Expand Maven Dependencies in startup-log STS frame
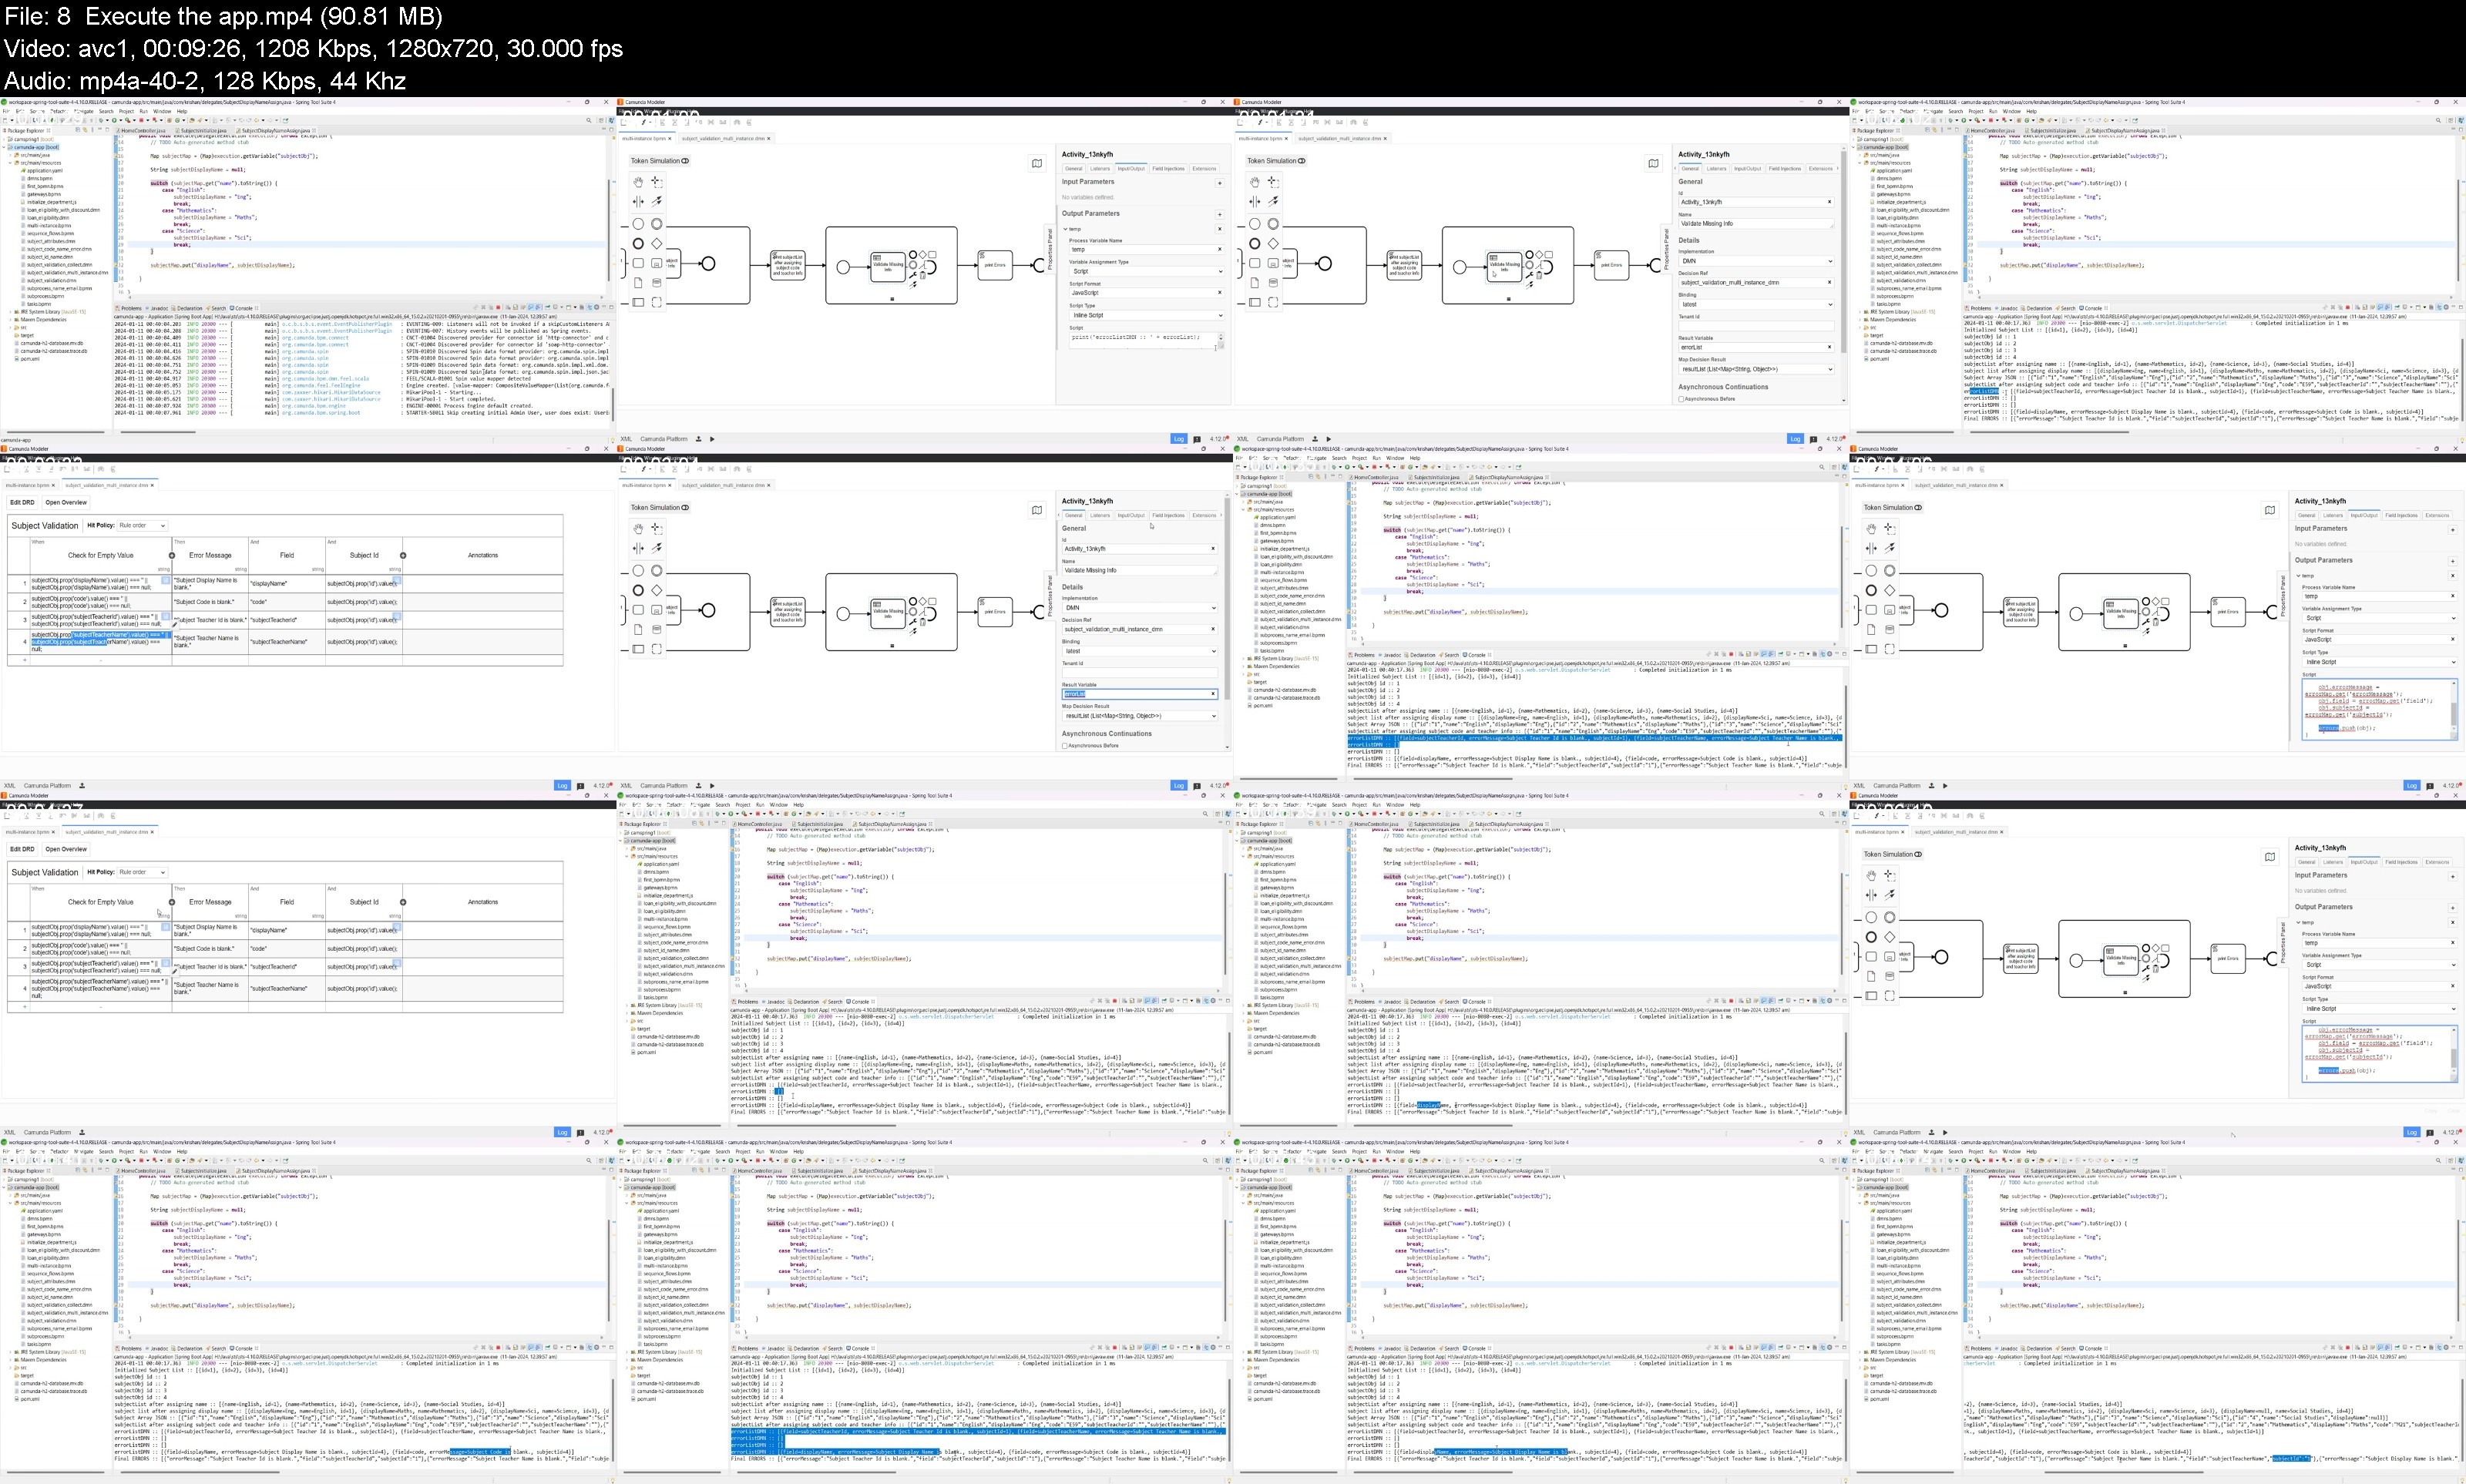Viewport: 2466px width, 1484px height. [x=10, y=320]
